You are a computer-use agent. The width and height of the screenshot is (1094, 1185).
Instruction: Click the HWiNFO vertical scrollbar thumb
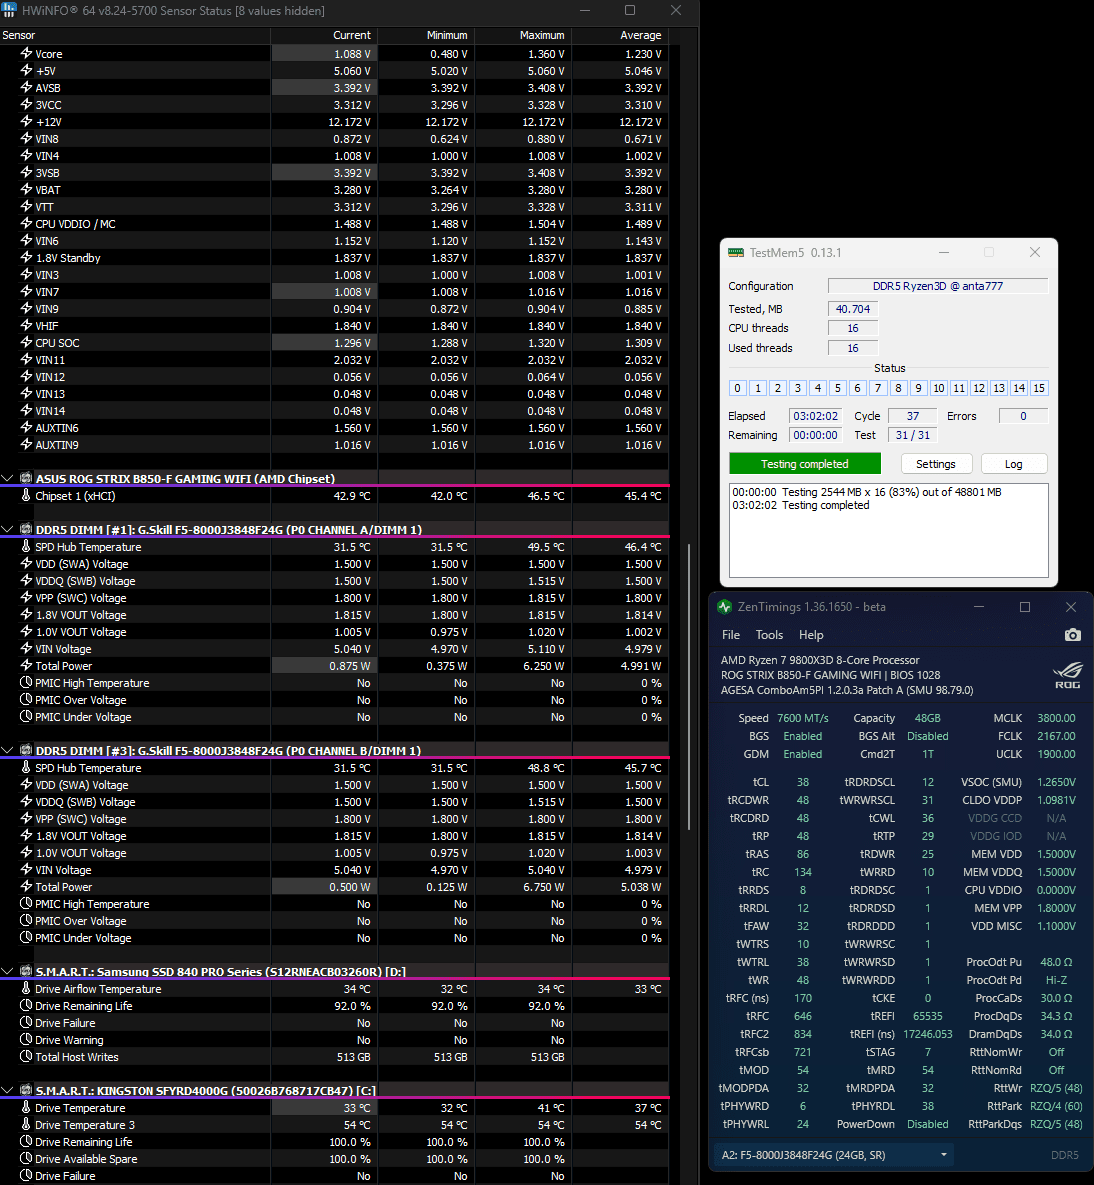[688, 687]
